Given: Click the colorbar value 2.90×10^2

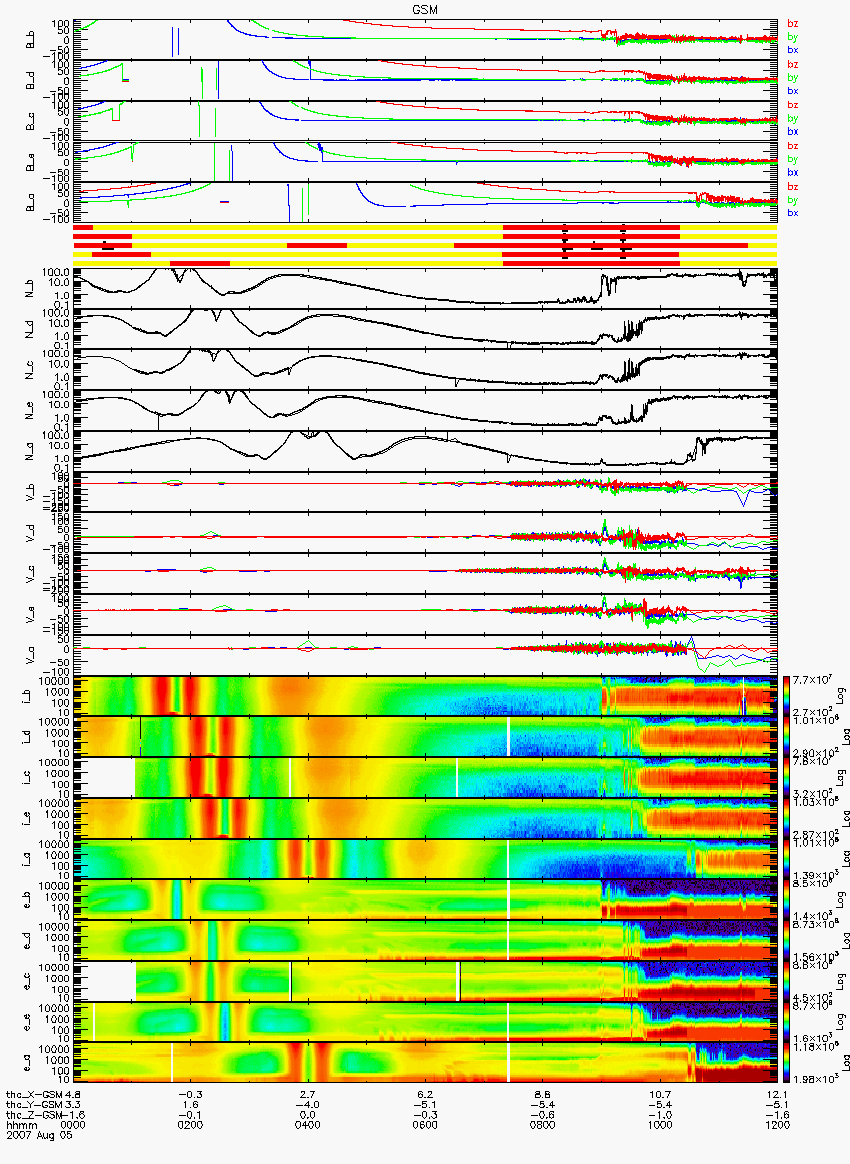Looking at the screenshot, I should click(814, 753).
